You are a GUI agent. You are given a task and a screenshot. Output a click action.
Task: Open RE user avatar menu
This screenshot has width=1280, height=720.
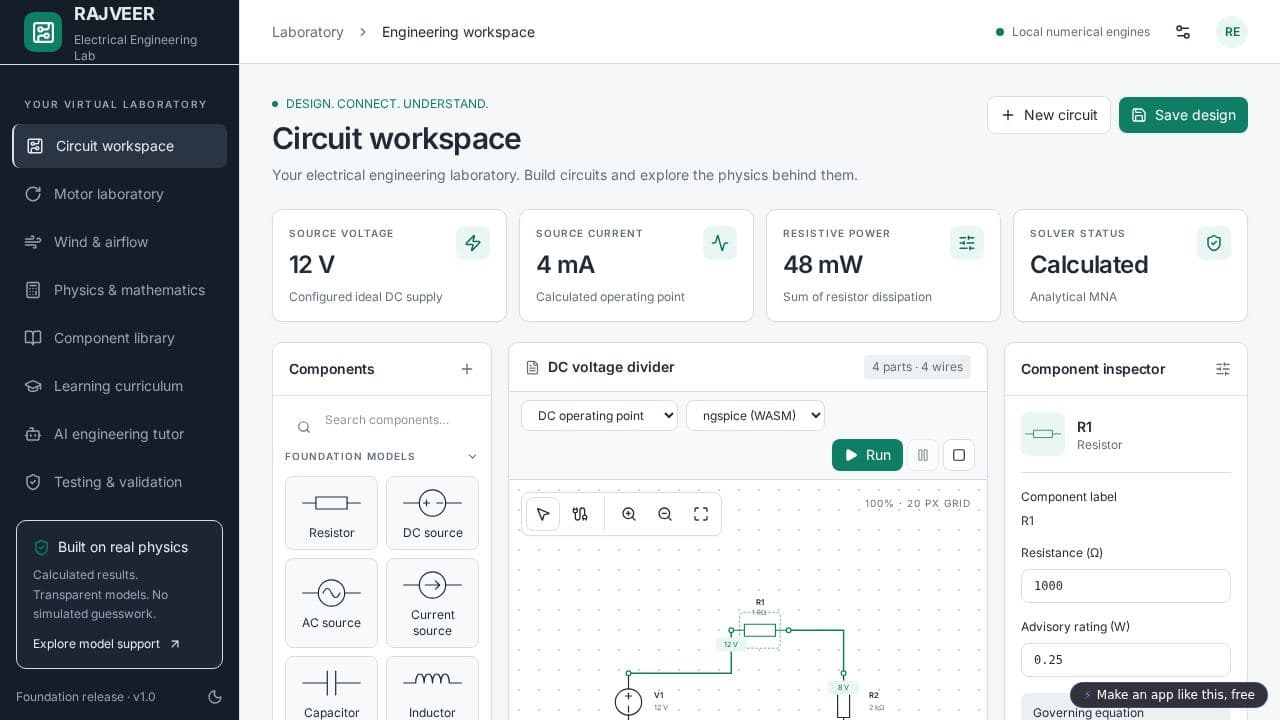[x=1232, y=32]
